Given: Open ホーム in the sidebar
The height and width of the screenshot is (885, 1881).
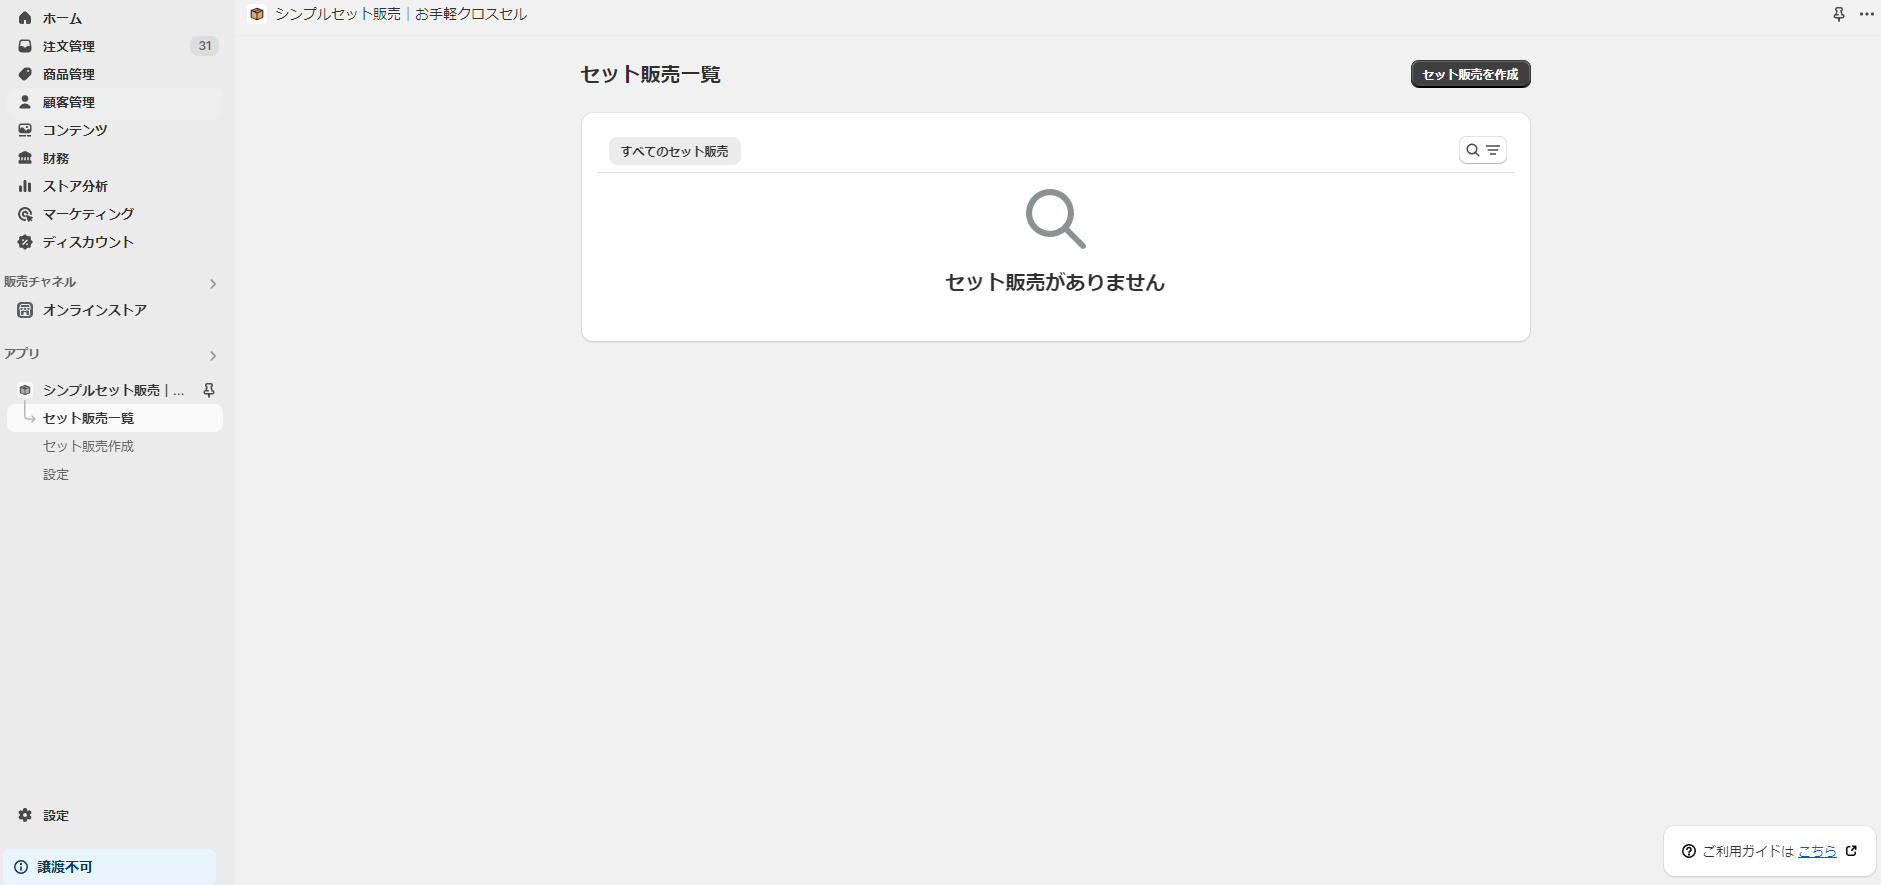Looking at the screenshot, I should click(114, 18).
